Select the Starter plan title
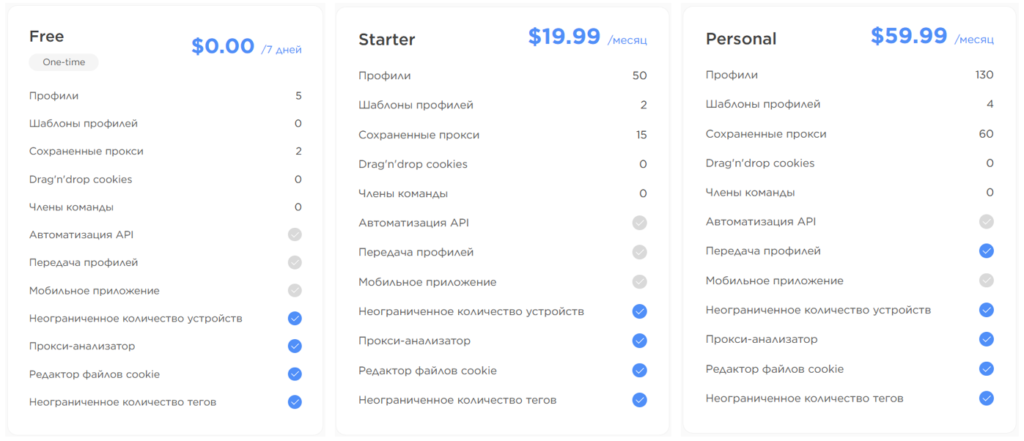 (387, 40)
